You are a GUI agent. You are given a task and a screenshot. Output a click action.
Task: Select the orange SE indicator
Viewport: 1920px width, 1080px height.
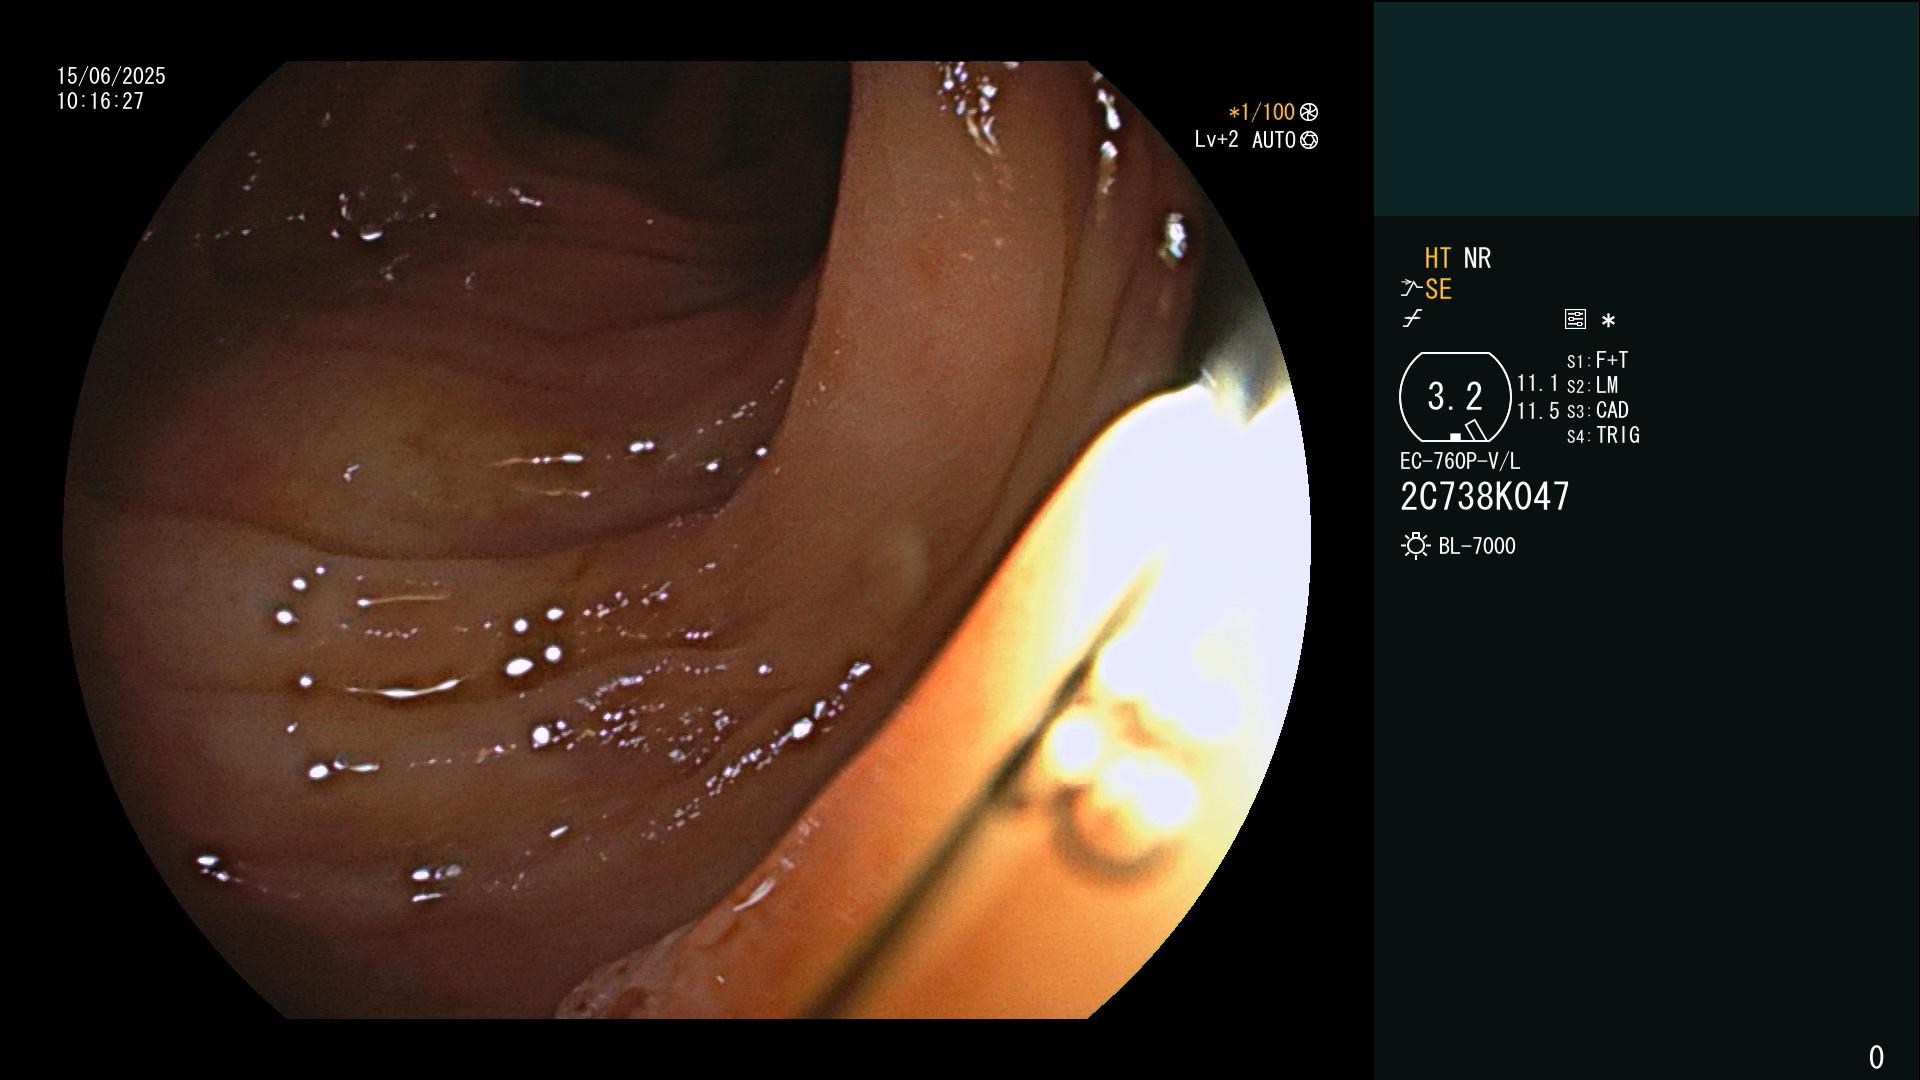click(x=1438, y=289)
